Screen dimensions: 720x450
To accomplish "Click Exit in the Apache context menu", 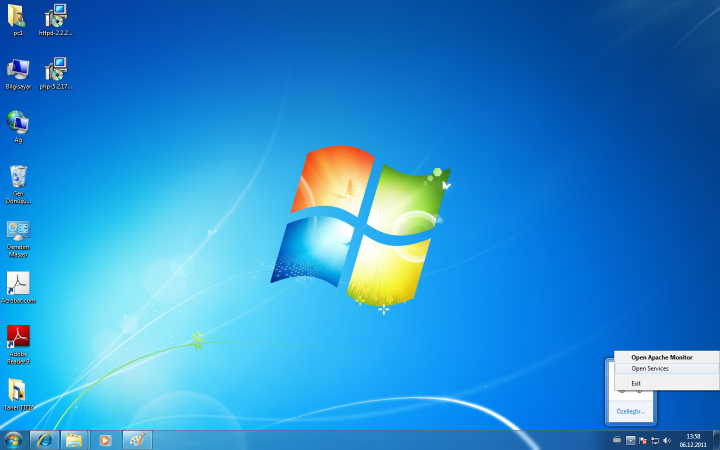I will point(636,383).
